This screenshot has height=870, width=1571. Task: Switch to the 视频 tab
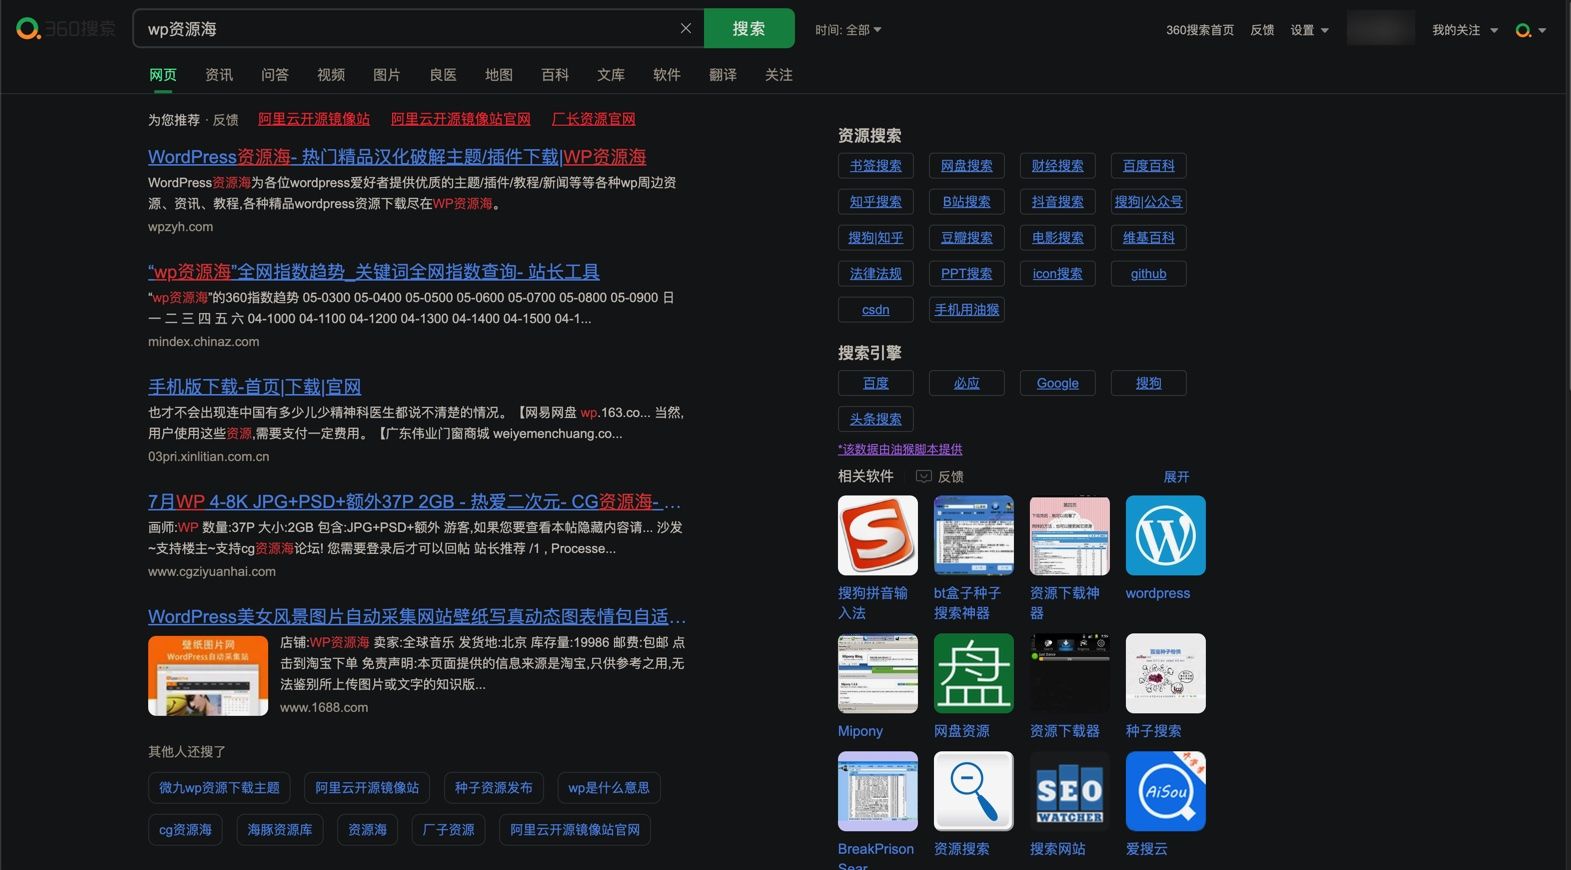[331, 75]
